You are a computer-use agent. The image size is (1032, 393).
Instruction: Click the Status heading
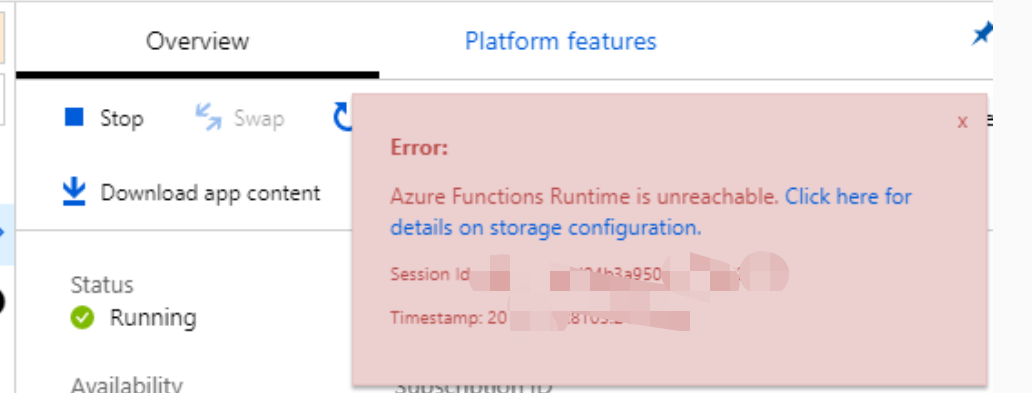(102, 285)
